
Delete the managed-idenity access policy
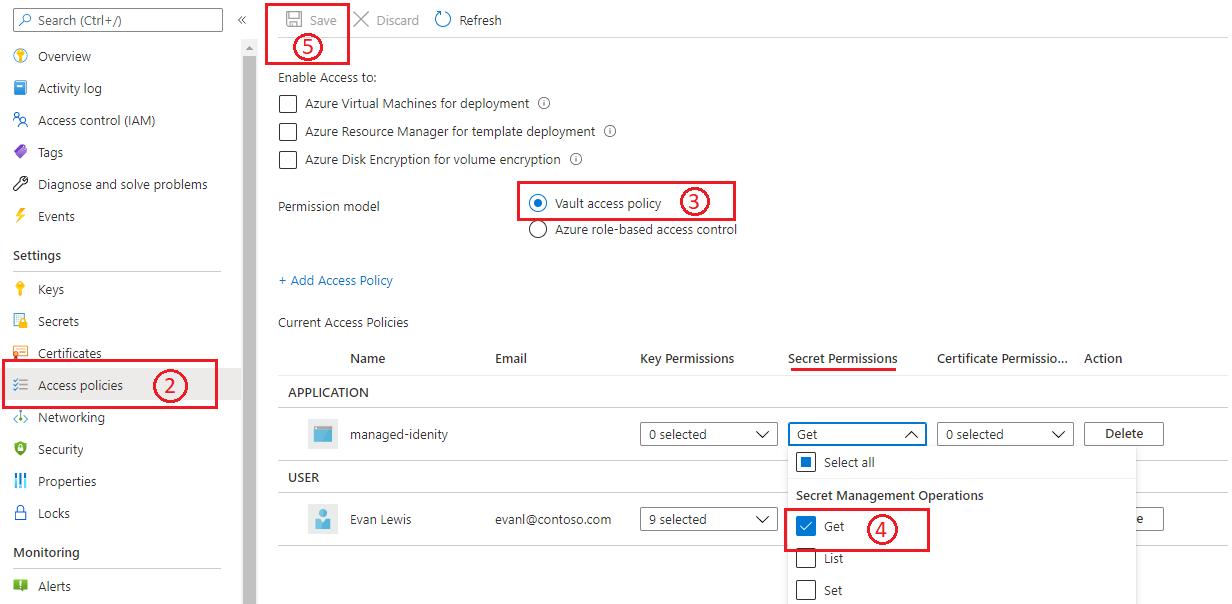click(1123, 434)
